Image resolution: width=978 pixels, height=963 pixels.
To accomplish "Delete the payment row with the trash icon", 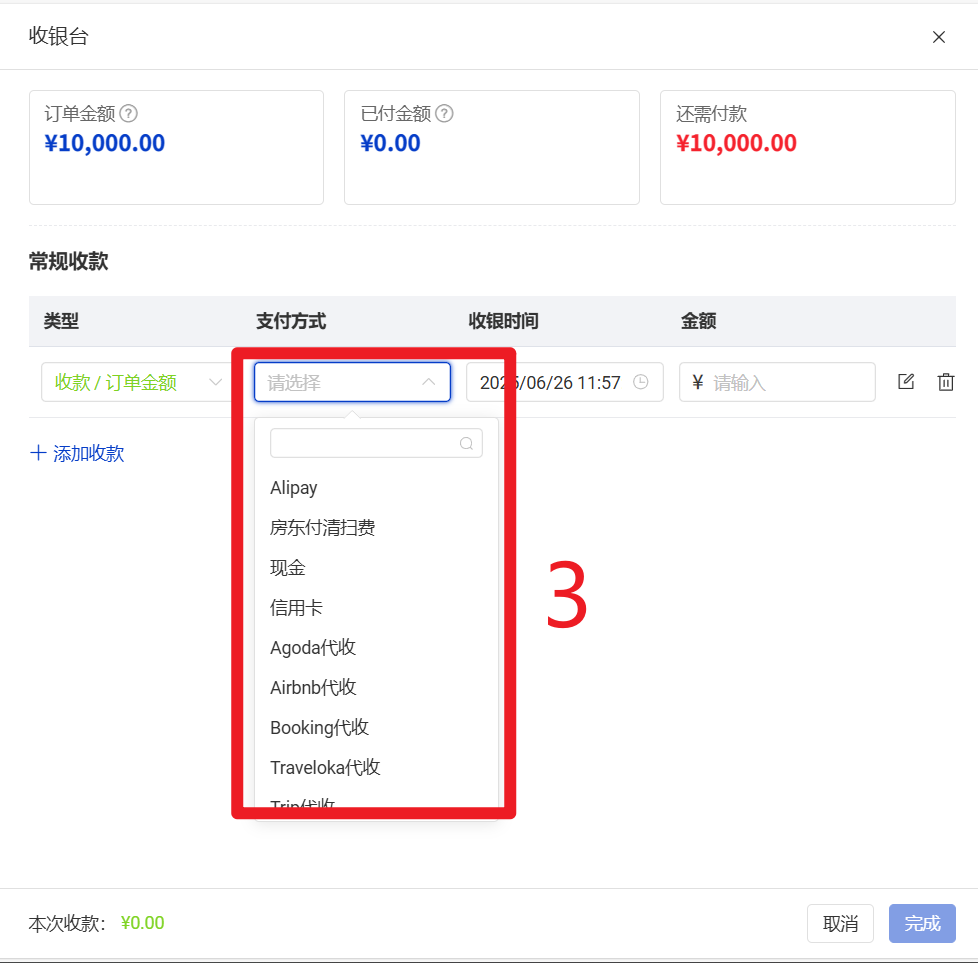I will [946, 382].
